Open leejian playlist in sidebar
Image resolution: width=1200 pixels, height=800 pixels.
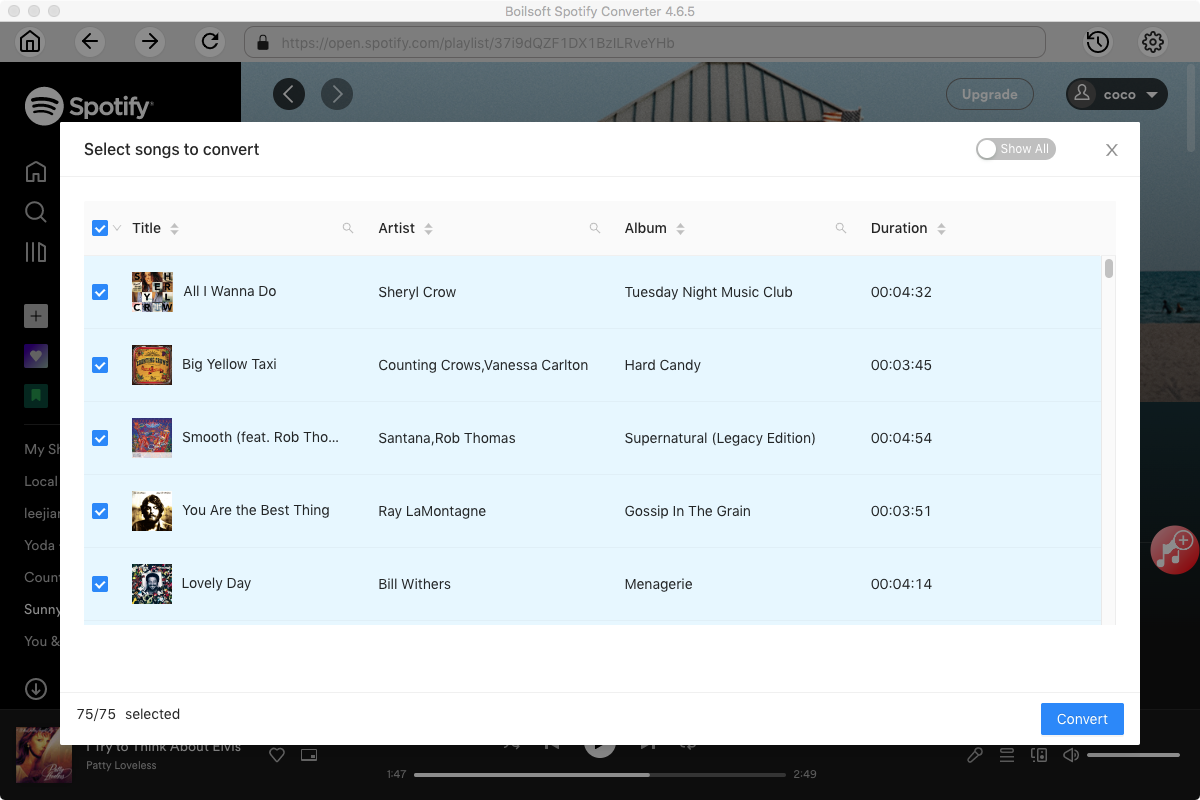point(42,513)
